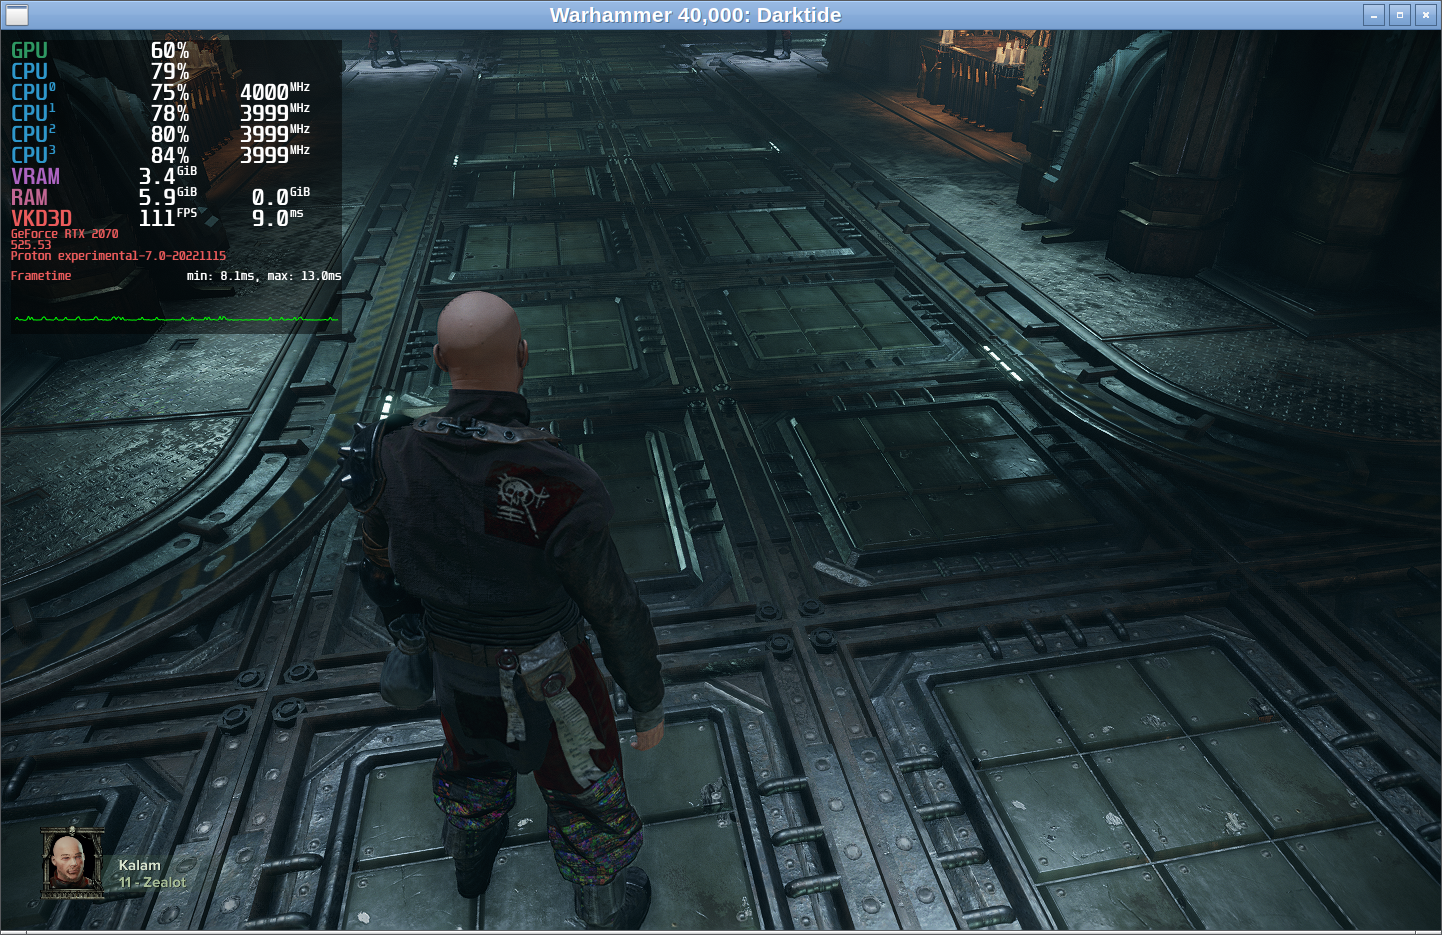Click the "11 - Zealot" class label
Screen dimensions: 1442x935
pos(152,882)
